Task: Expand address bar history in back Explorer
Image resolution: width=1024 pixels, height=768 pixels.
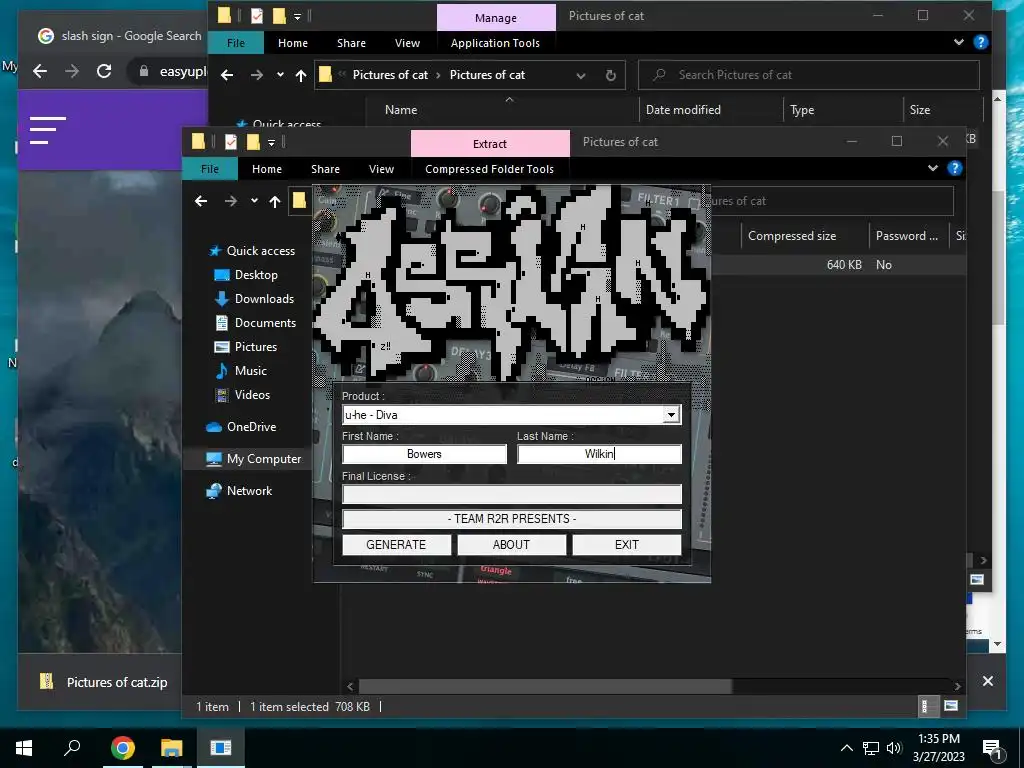Action: click(x=581, y=75)
